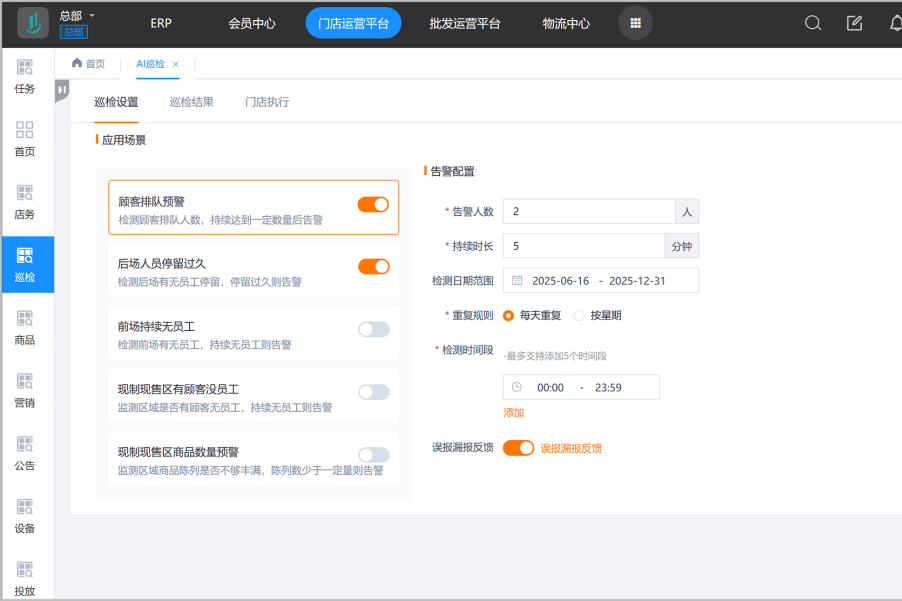Switch to the 巡检结果 tab
Viewport: 902px width, 601px height.
(191, 102)
